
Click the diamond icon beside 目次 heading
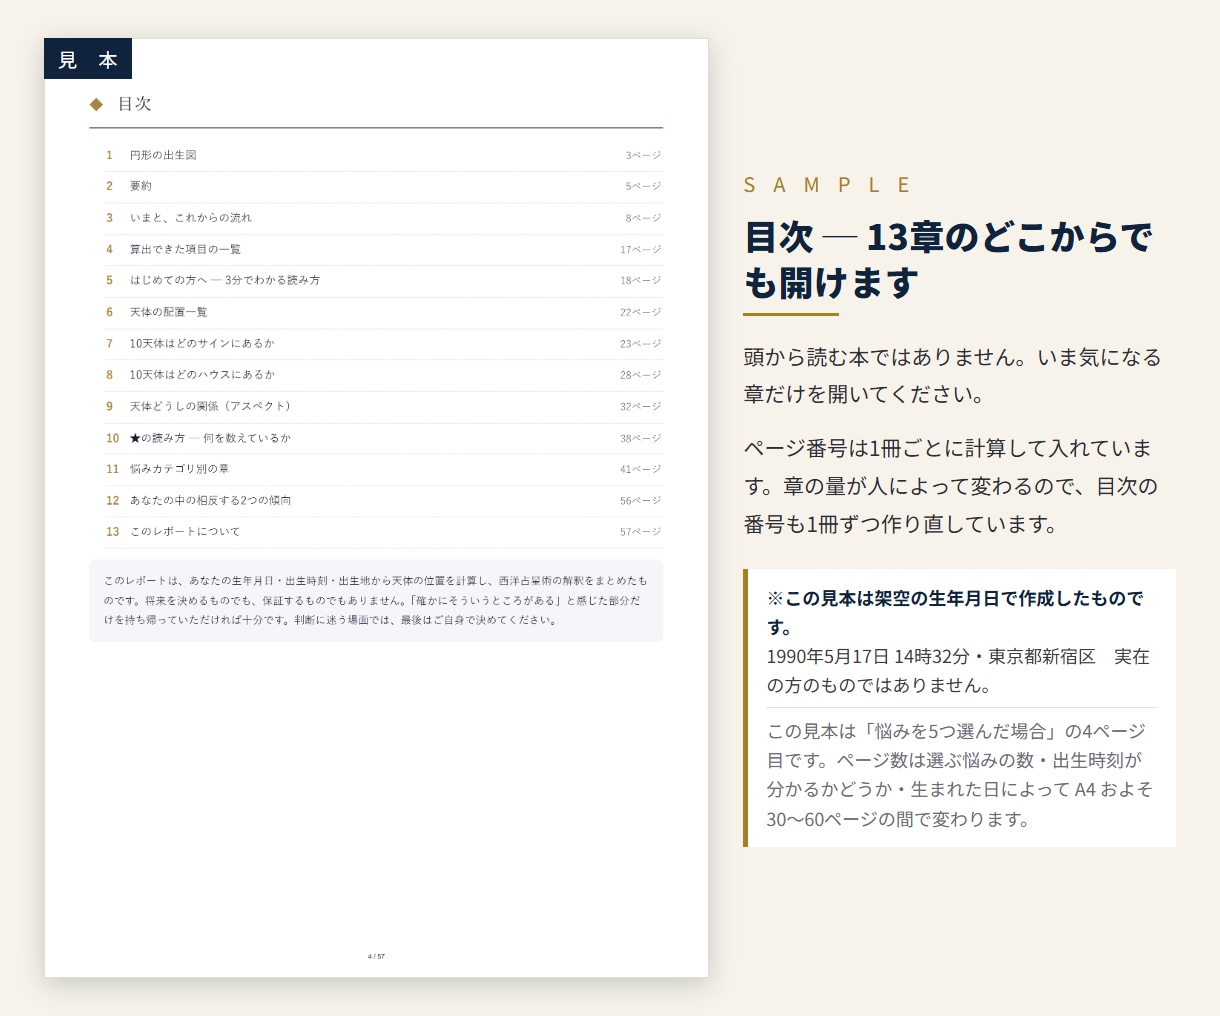click(96, 104)
